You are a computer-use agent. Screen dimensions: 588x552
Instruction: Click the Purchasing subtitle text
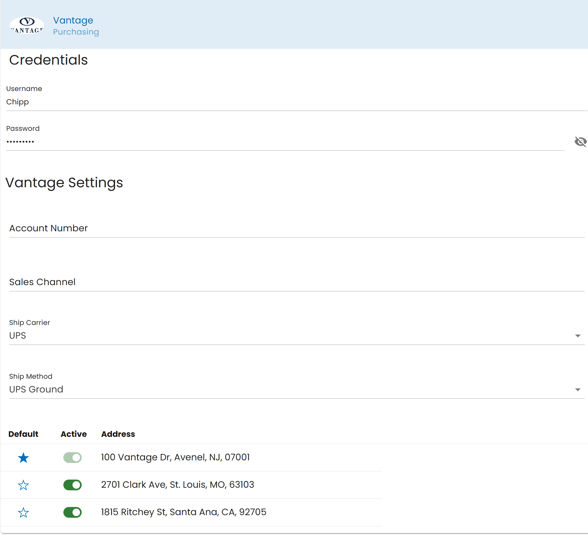coord(76,32)
